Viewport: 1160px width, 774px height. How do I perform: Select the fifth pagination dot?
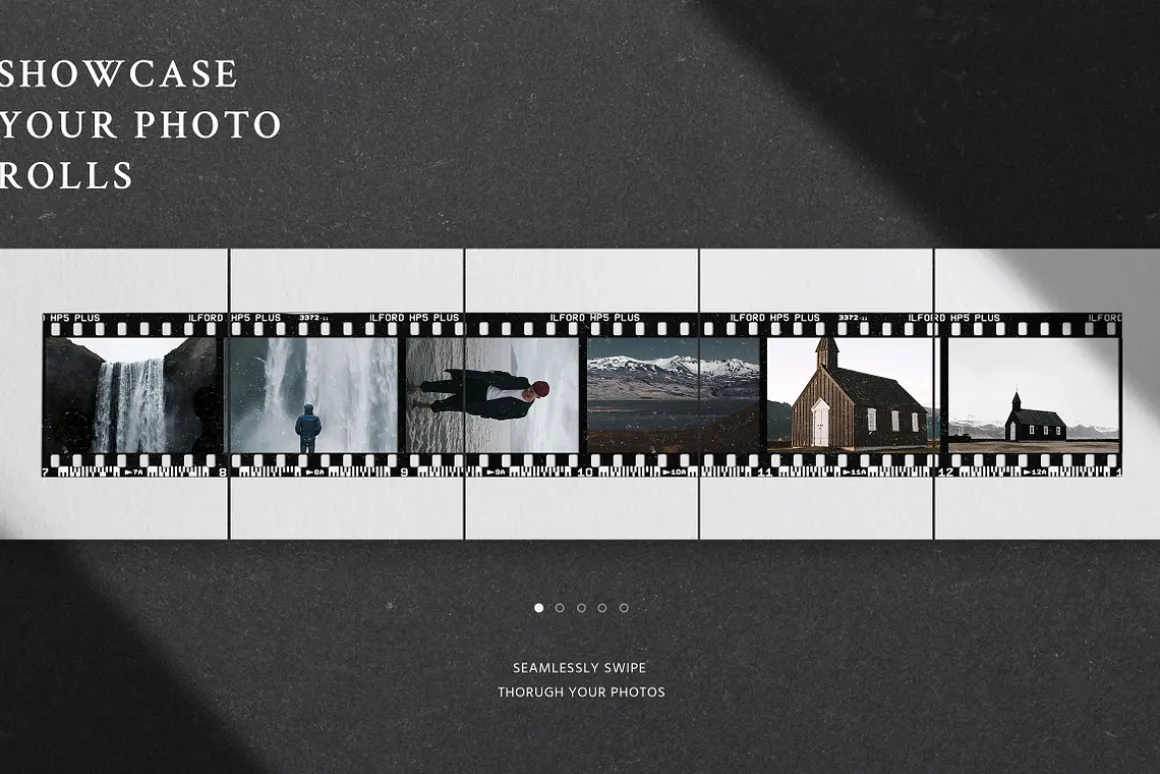pyautogui.click(x=624, y=608)
